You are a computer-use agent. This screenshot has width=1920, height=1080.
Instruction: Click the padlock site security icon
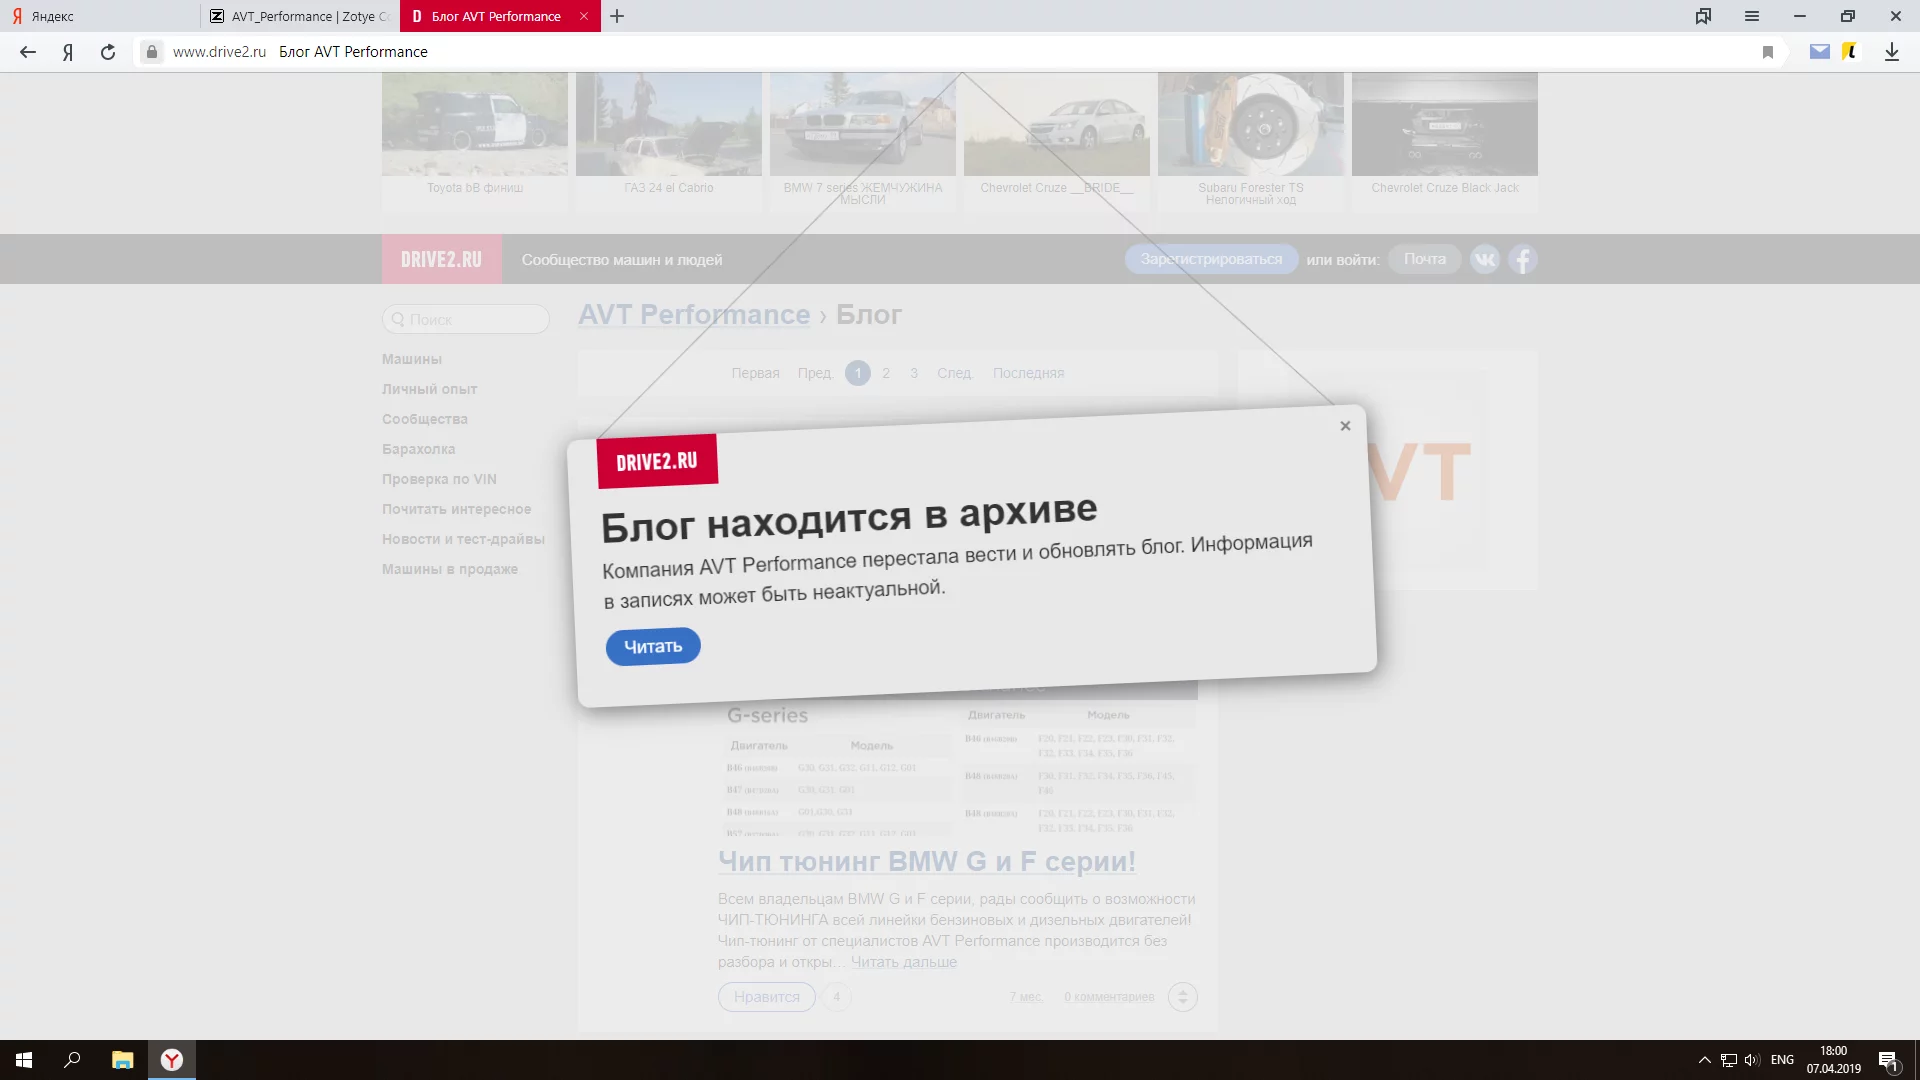[x=151, y=52]
